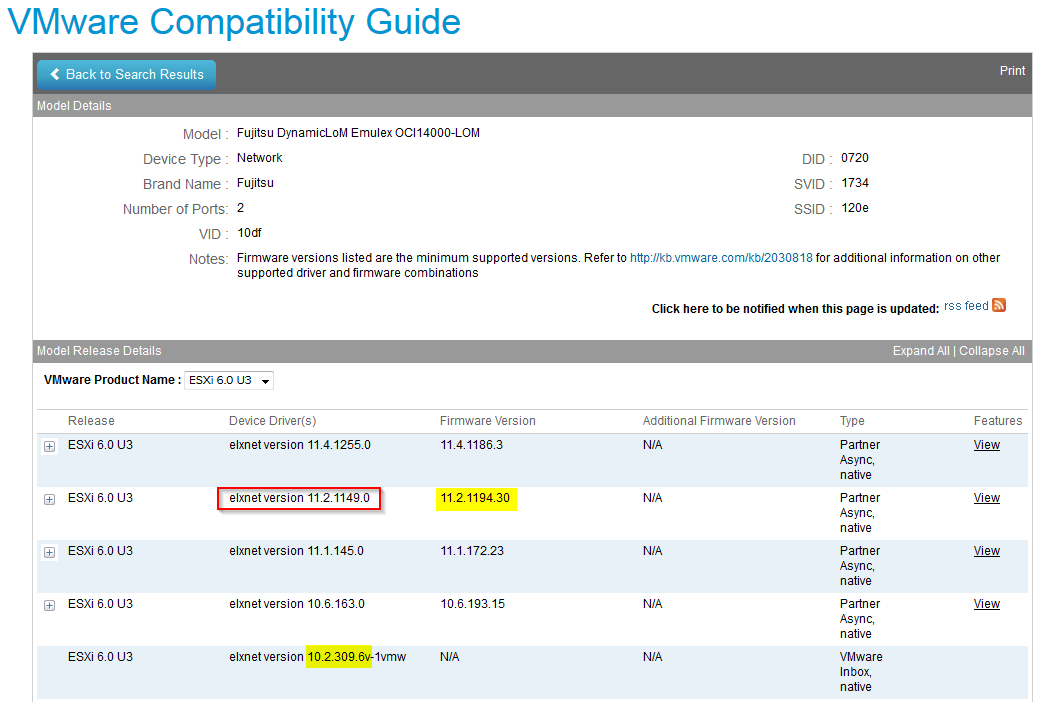Select 'elxnet version 10.2.309.6v-1vmw' driver text
This screenshot has width=1037, height=702.
[x=317, y=657]
